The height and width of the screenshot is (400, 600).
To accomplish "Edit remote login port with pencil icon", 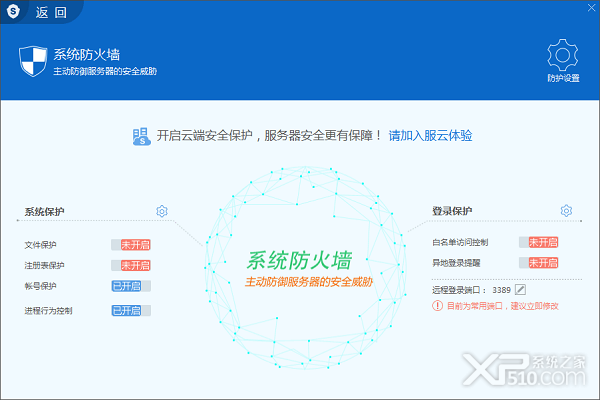I will click(x=520, y=289).
